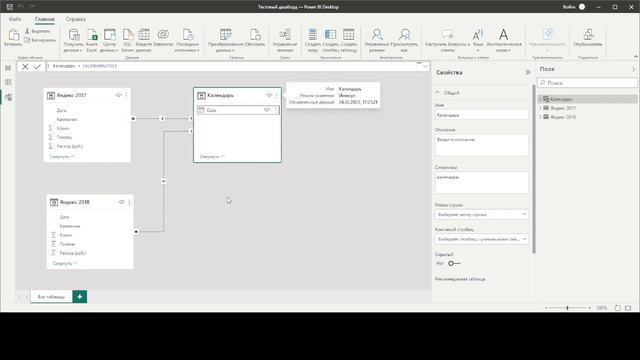640x360 pixels.
Task: Open Центр данных in the ribbon
Action: [109, 40]
